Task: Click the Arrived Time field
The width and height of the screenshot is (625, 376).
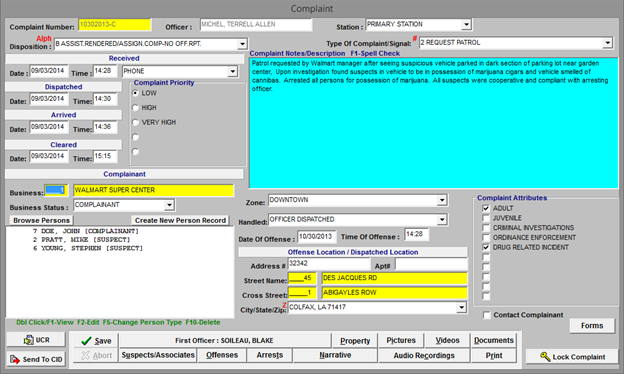Action: (105, 127)
